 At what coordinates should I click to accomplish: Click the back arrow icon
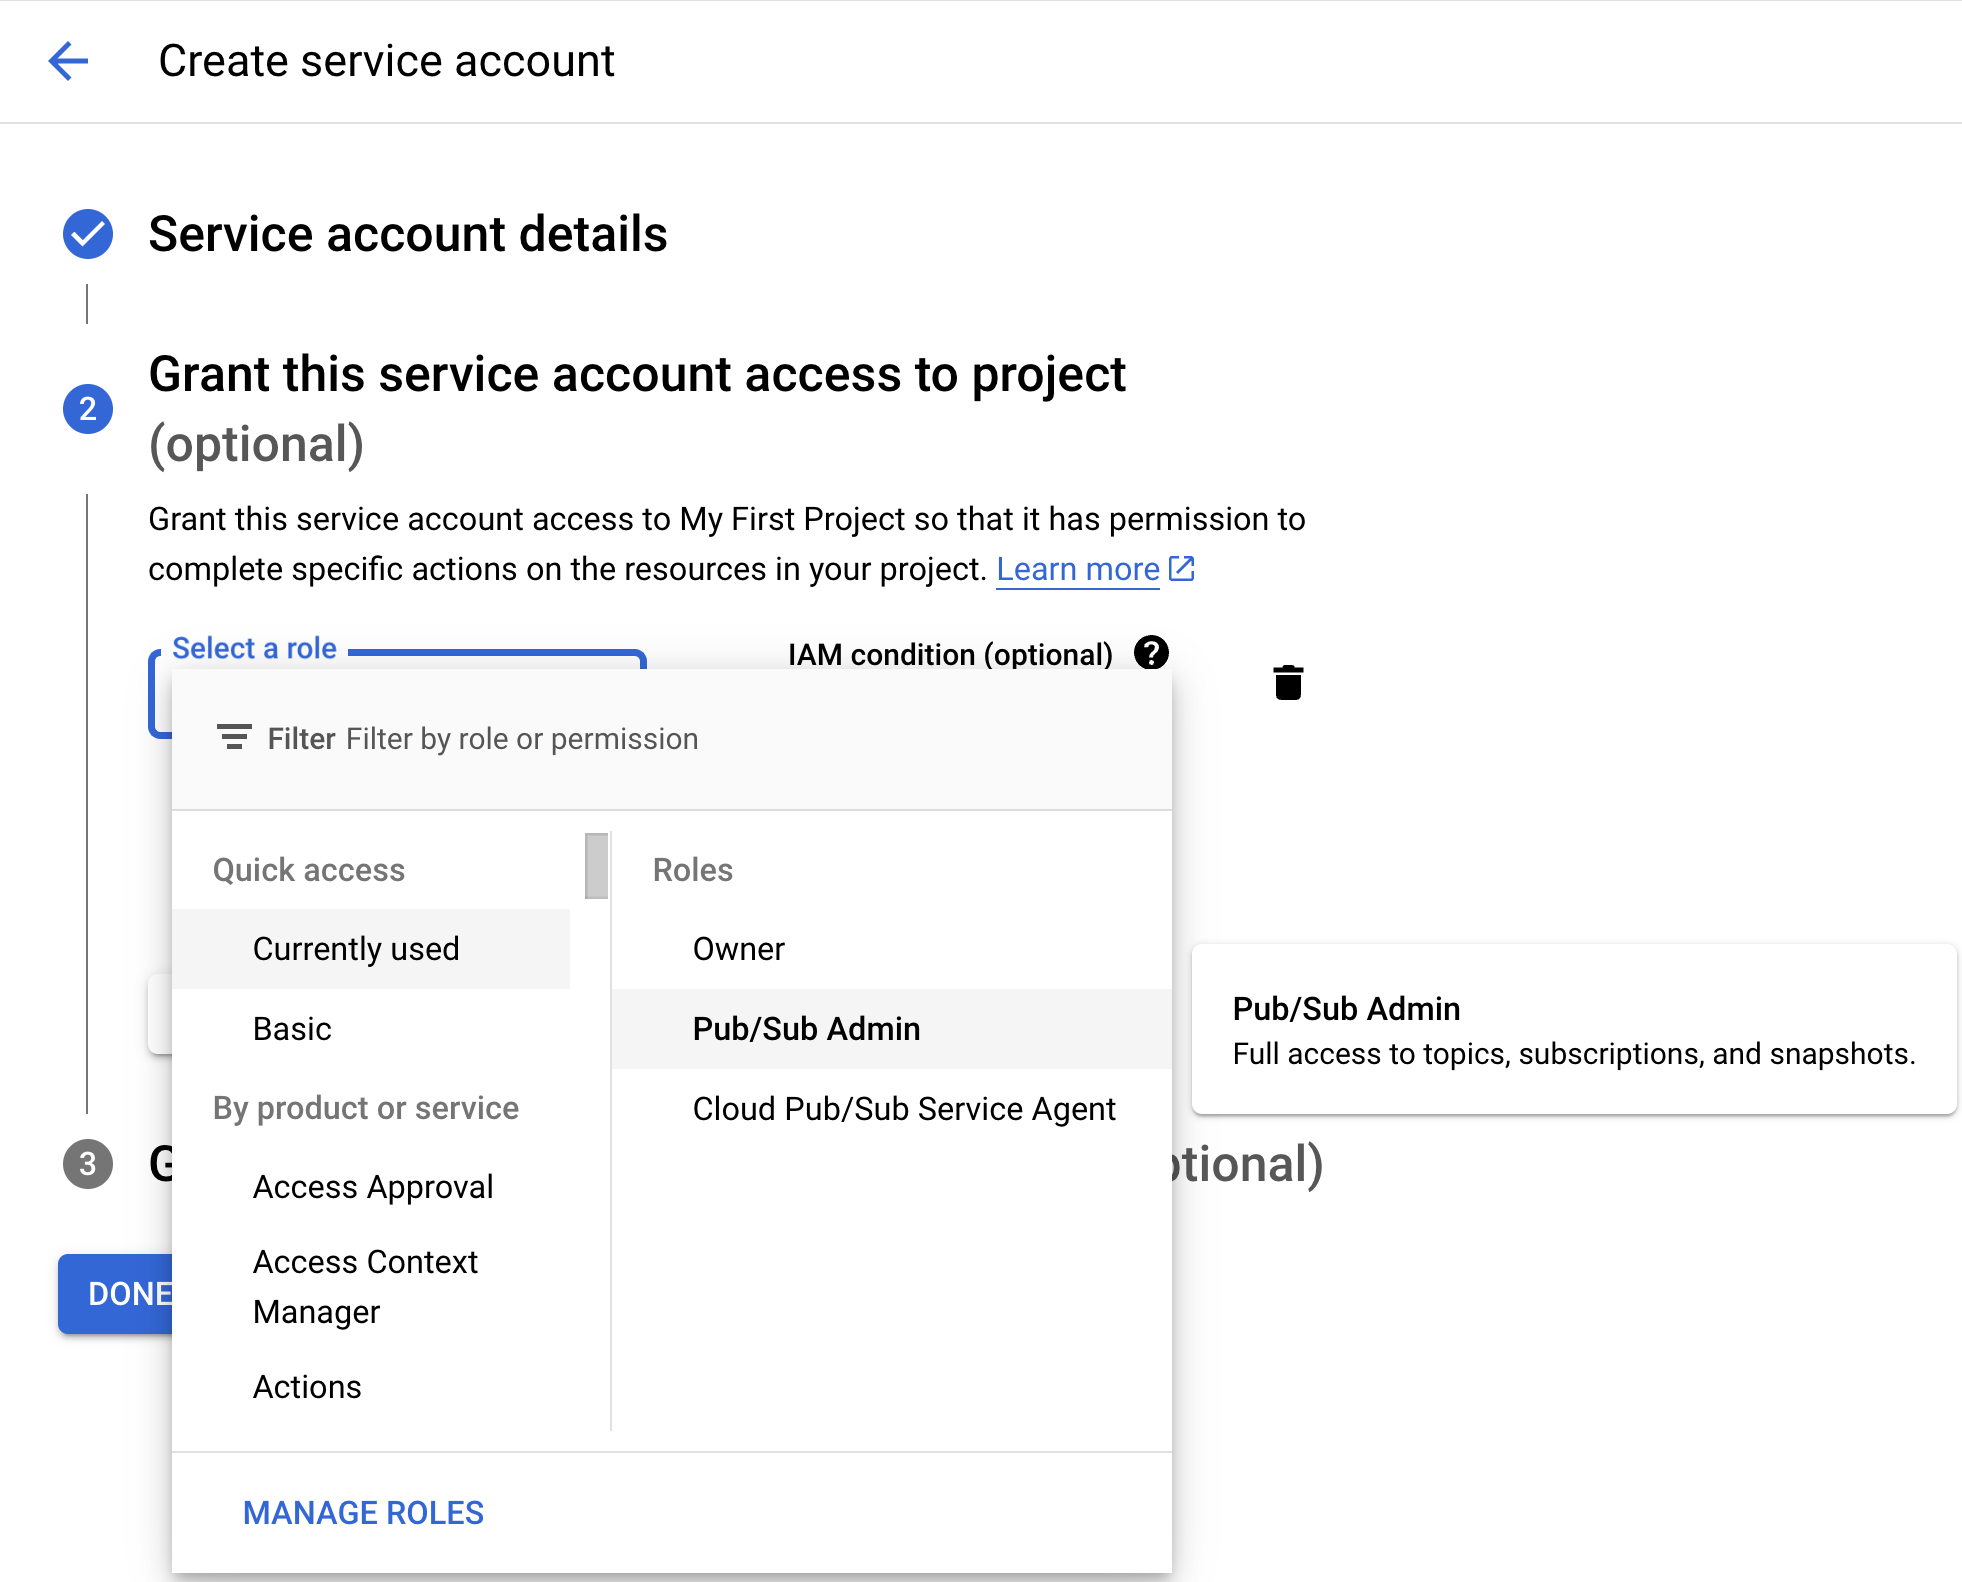click(68, 61)
